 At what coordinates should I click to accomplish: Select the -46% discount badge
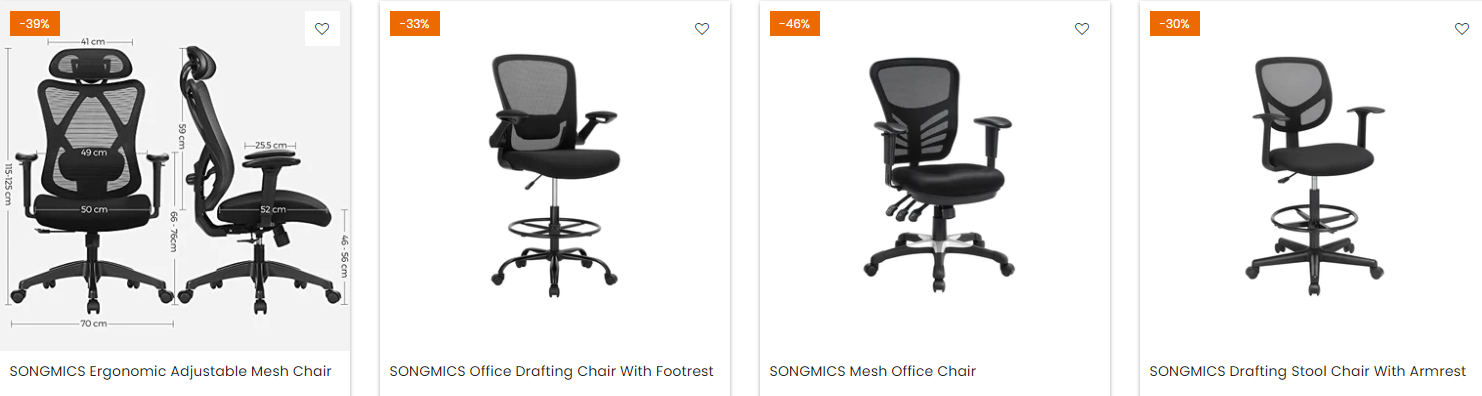[795, 24]
